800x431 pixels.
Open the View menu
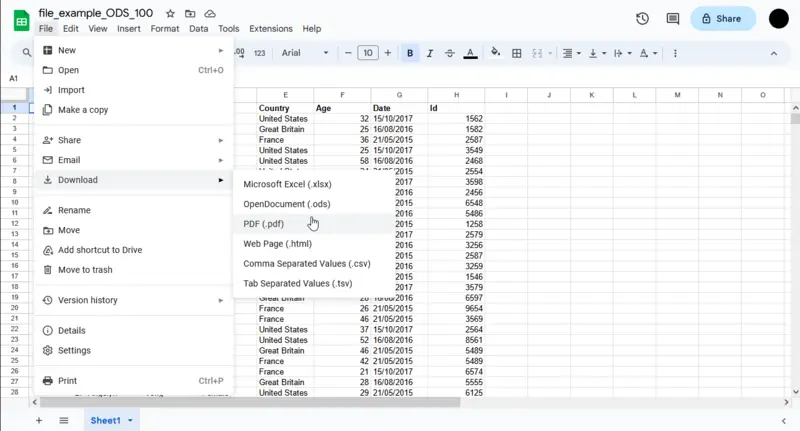(x=97, y=29)
